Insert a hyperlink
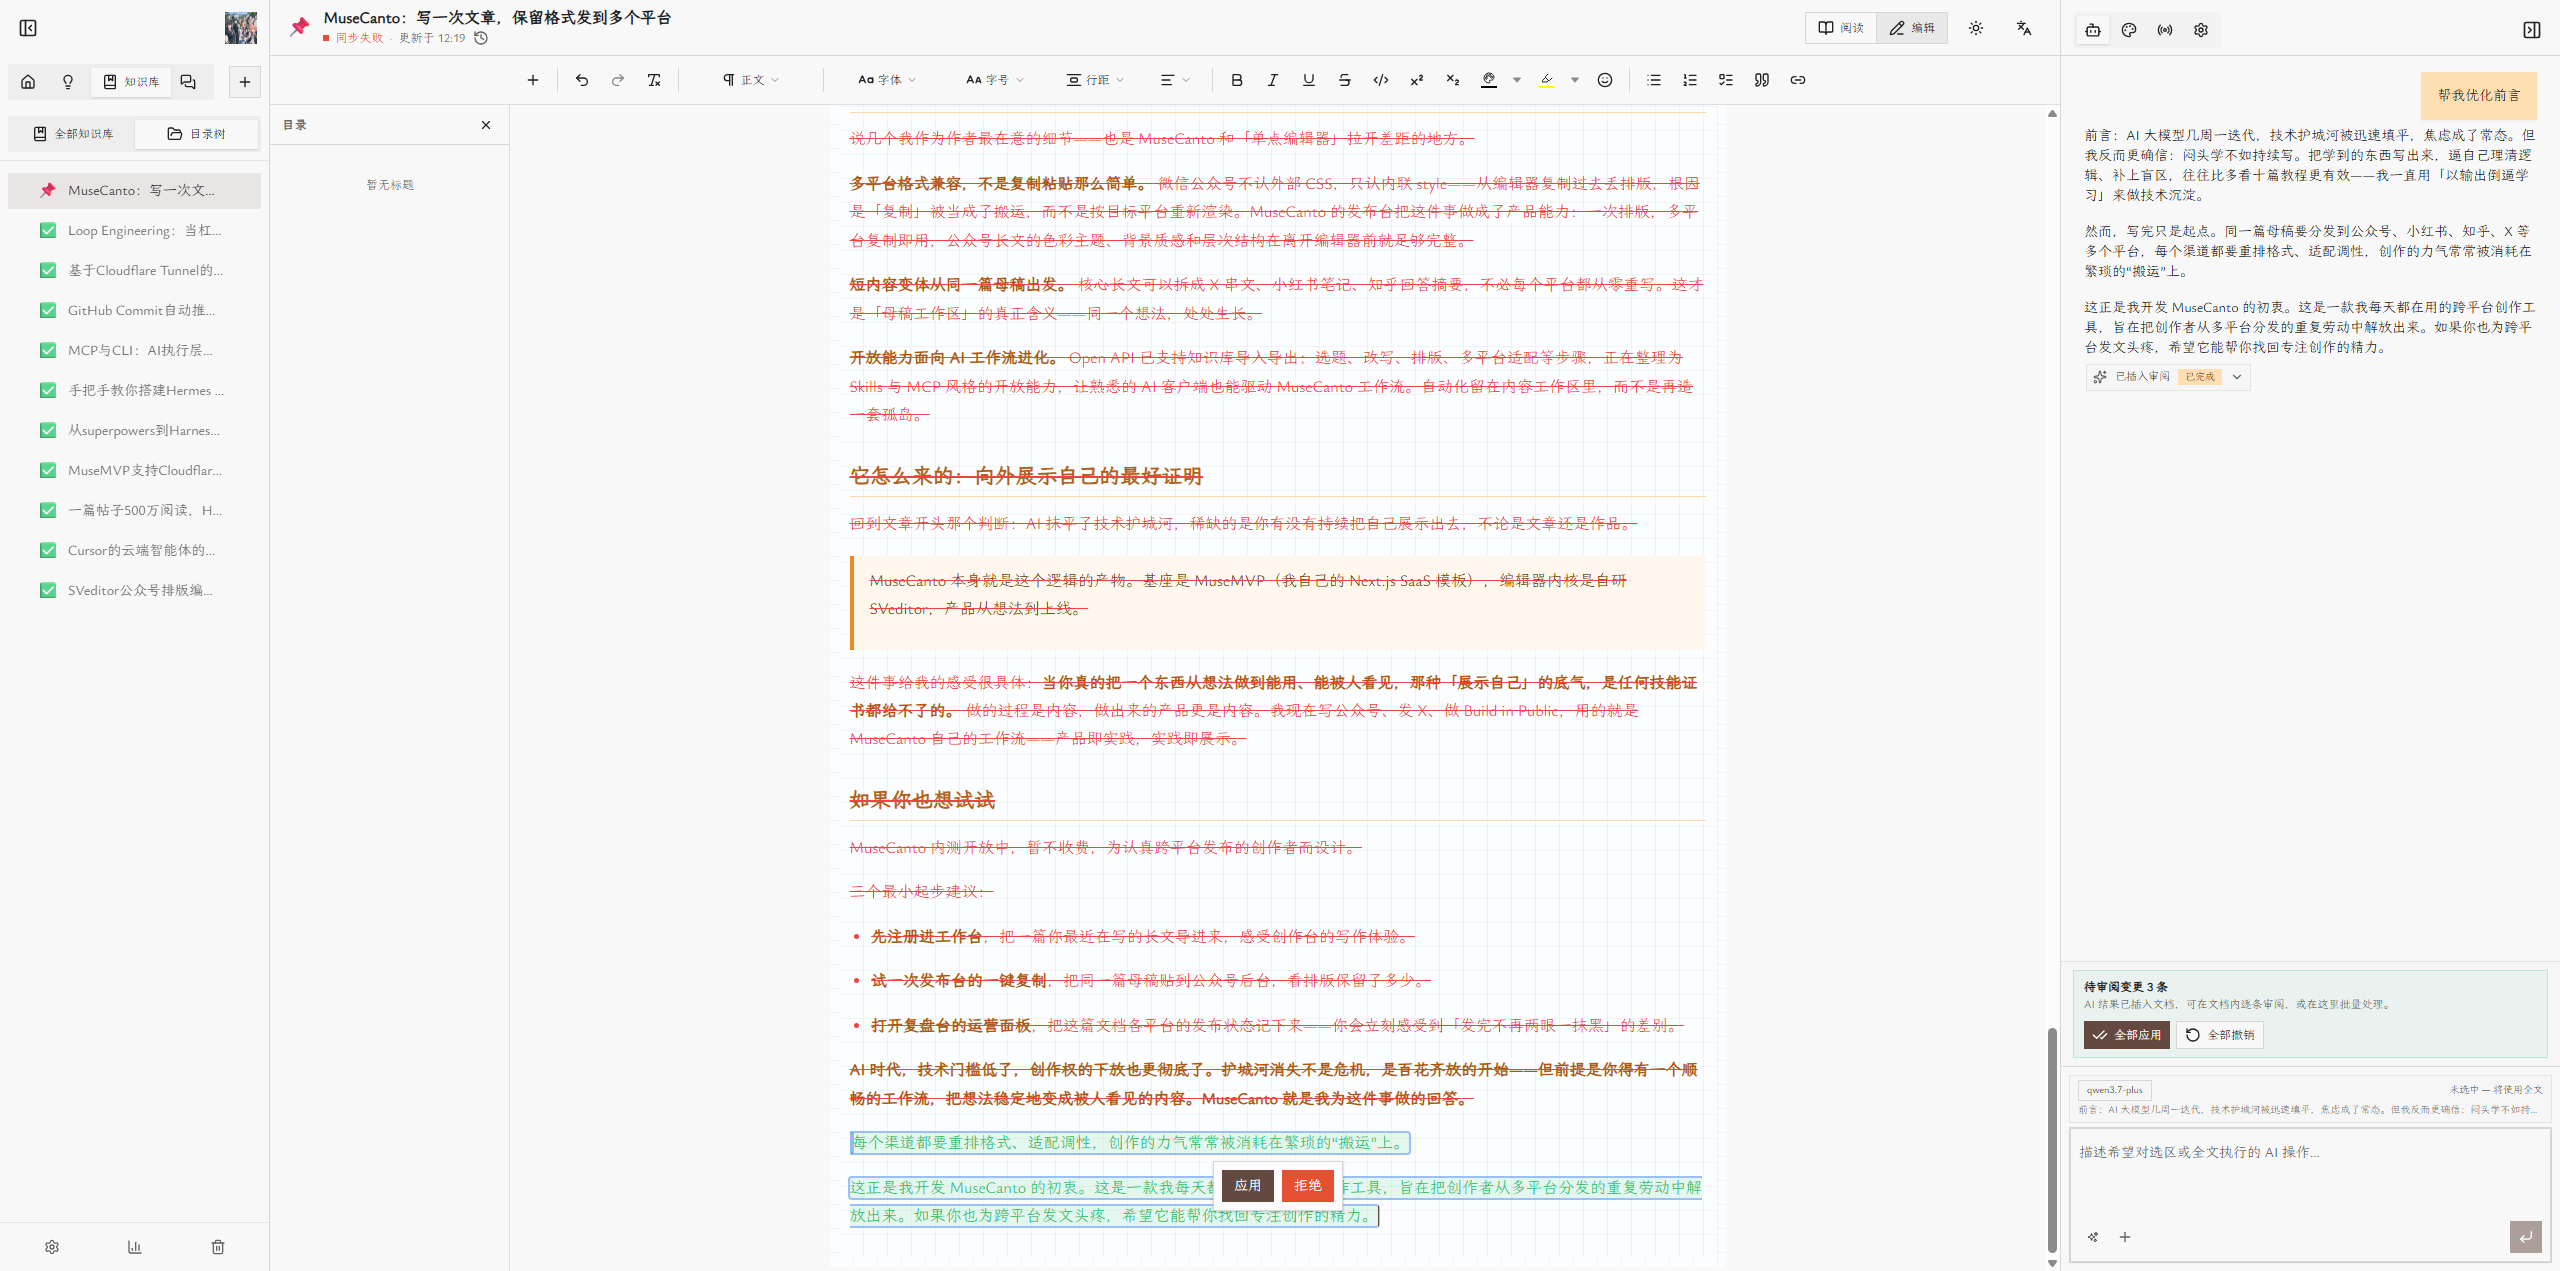This screenshot has width=2560, height=1271. [1798, 80]
